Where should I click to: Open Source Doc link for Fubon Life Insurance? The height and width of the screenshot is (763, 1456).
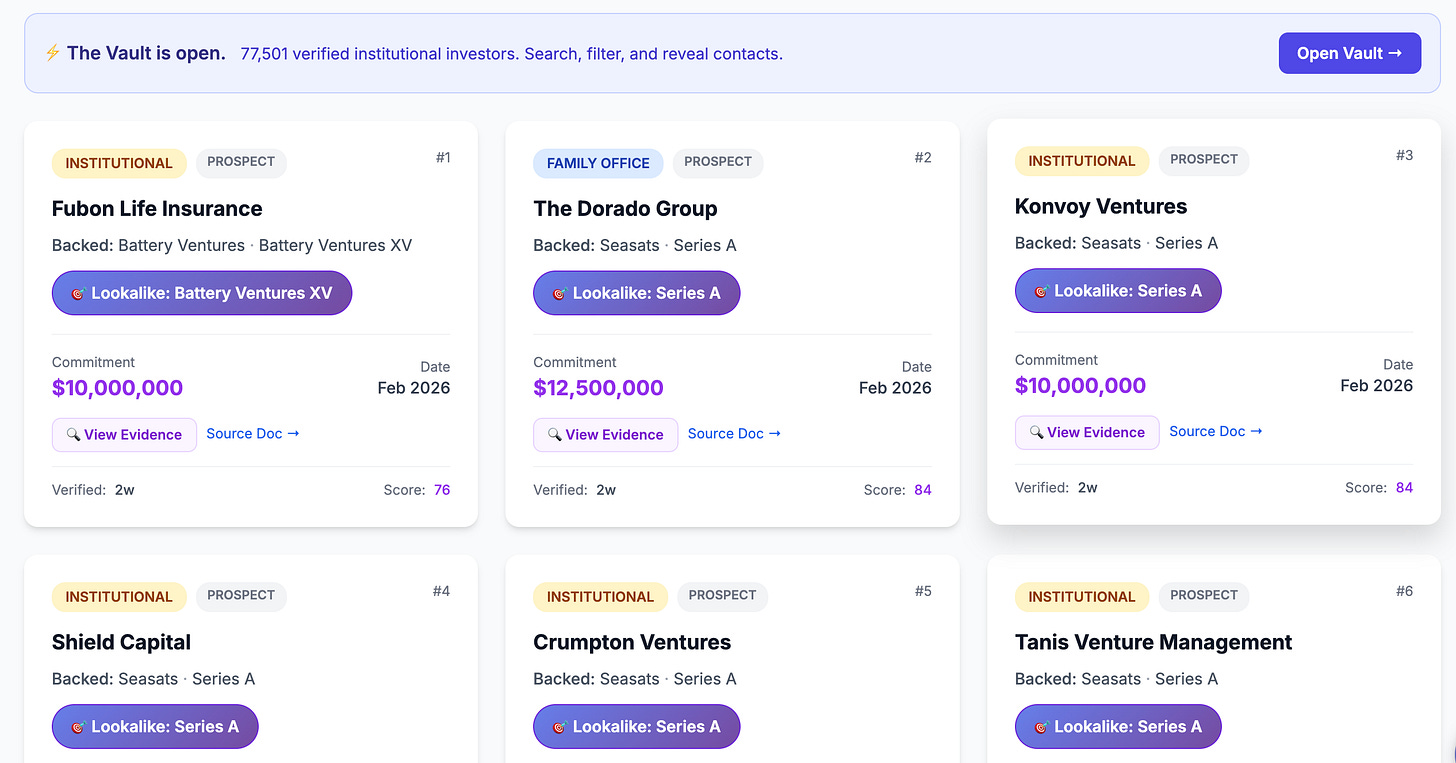pyautogui.click(x=252, y=434)
